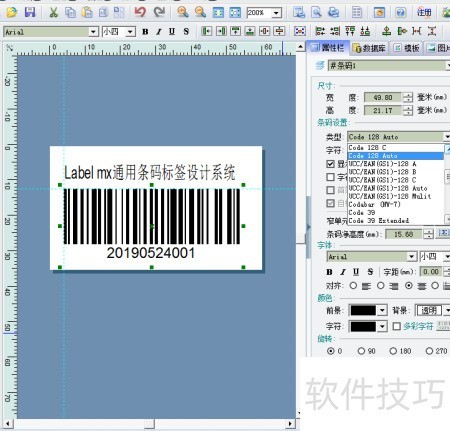Click barcode number 20190524001 on canvas
Screen dimensions: 450x431
151,253
